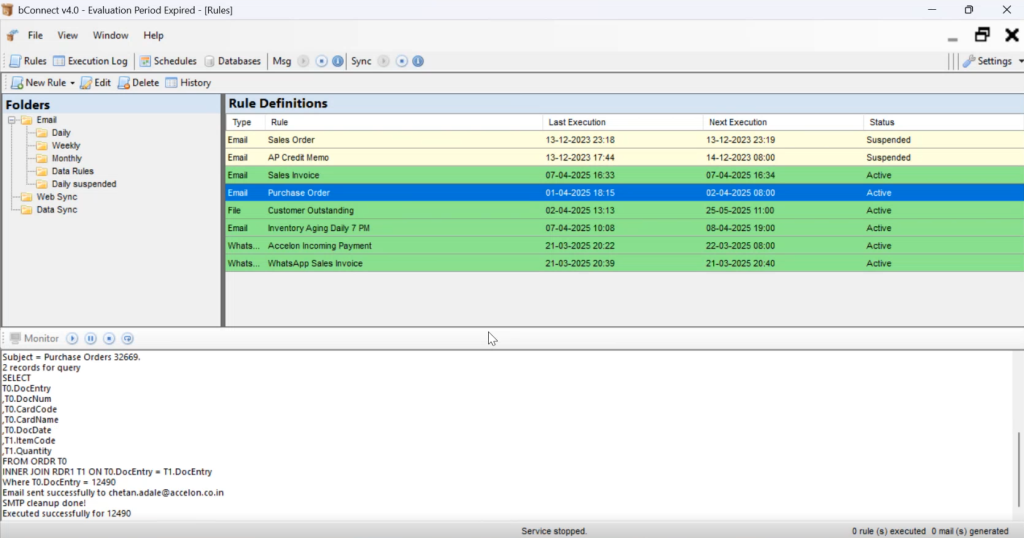This screenshot has width=1024, height=538.
Task: Select the Monthly folder
Action: pyautogui.click(x=67, y=158)
